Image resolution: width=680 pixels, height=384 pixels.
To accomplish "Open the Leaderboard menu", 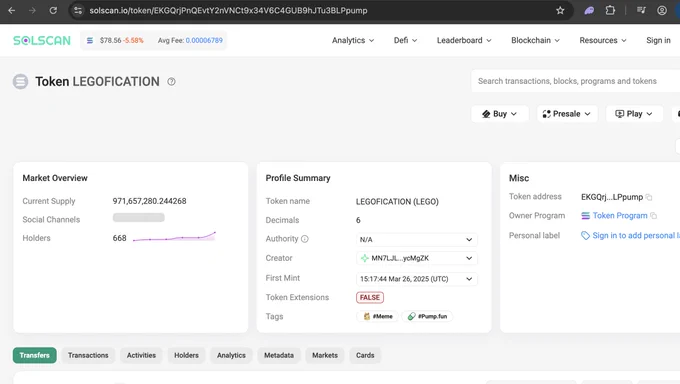I will tap(464, 40).
